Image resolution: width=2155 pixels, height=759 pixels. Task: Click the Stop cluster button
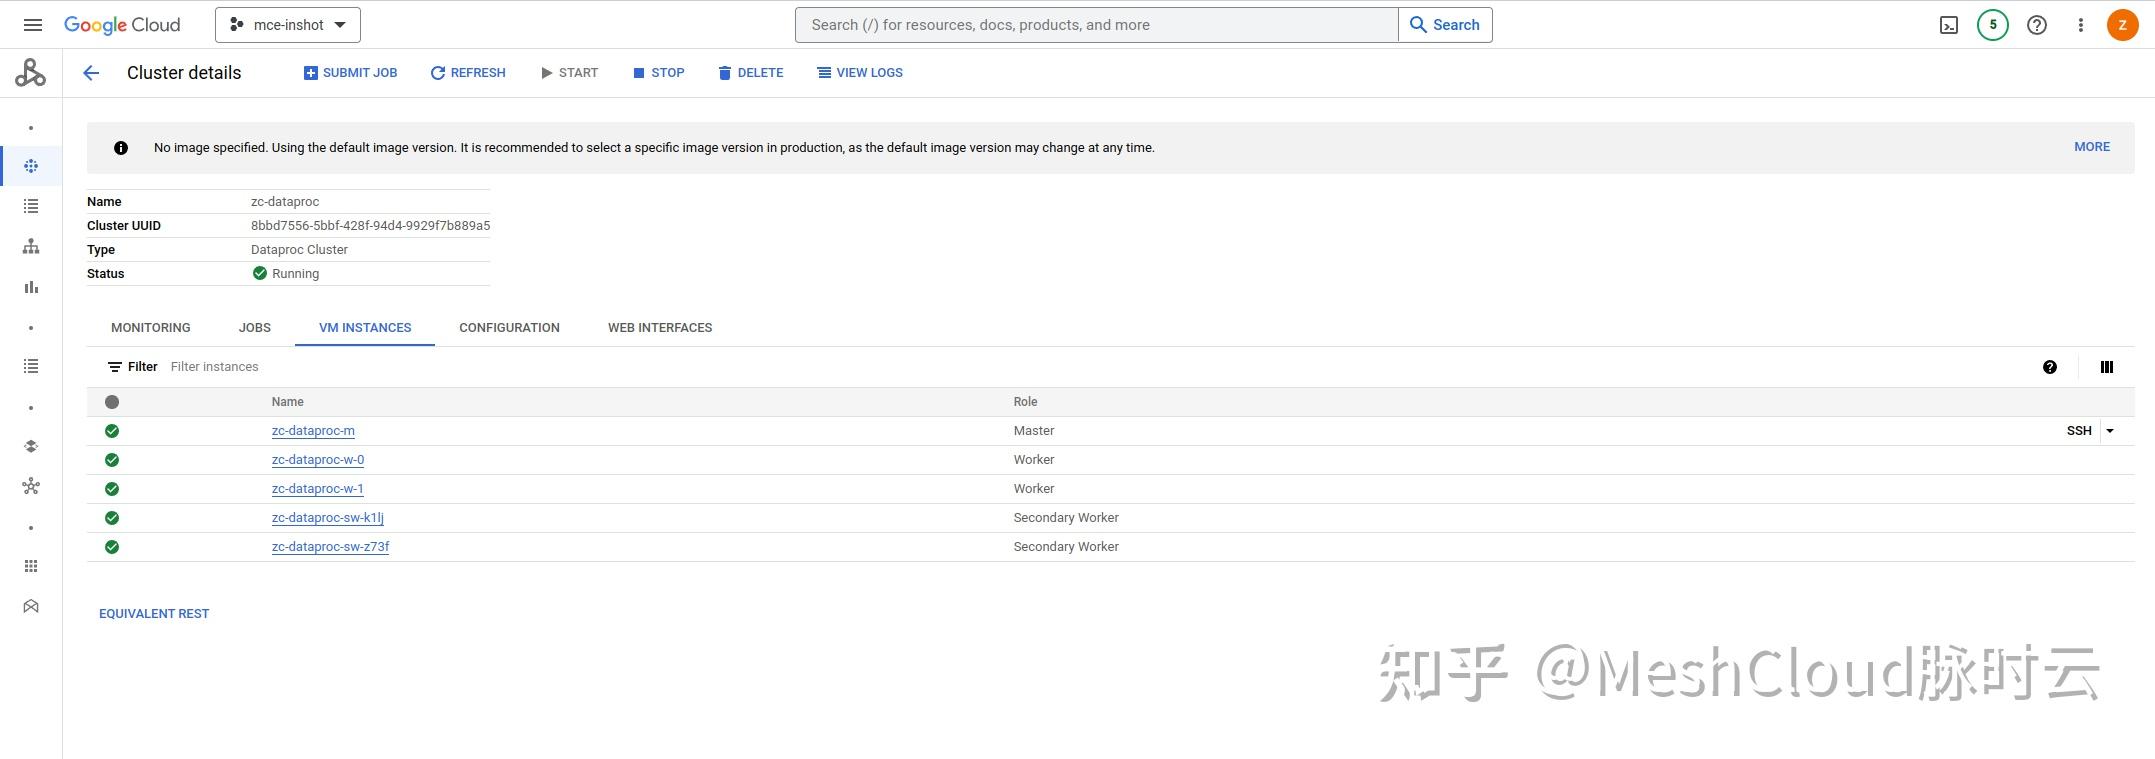point(658,73)
